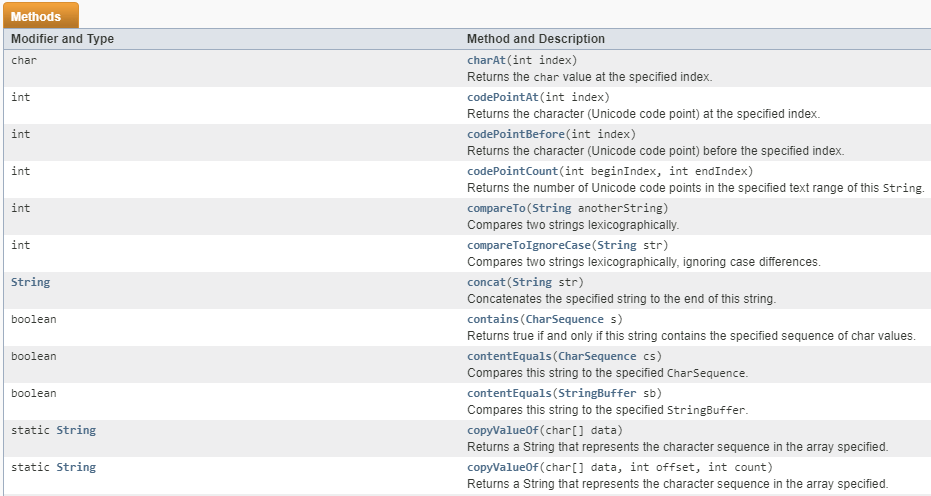Select the Methods tab

tap(40, 16)
